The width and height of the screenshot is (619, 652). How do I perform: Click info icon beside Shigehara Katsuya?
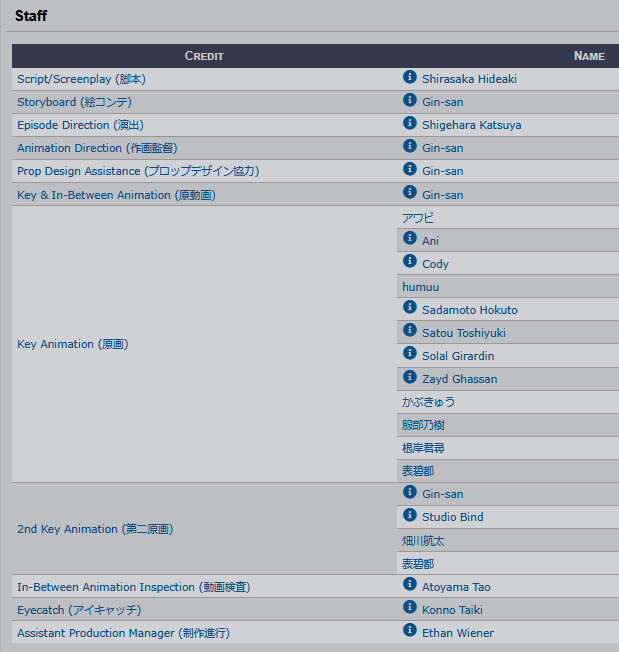coord(409,123)
